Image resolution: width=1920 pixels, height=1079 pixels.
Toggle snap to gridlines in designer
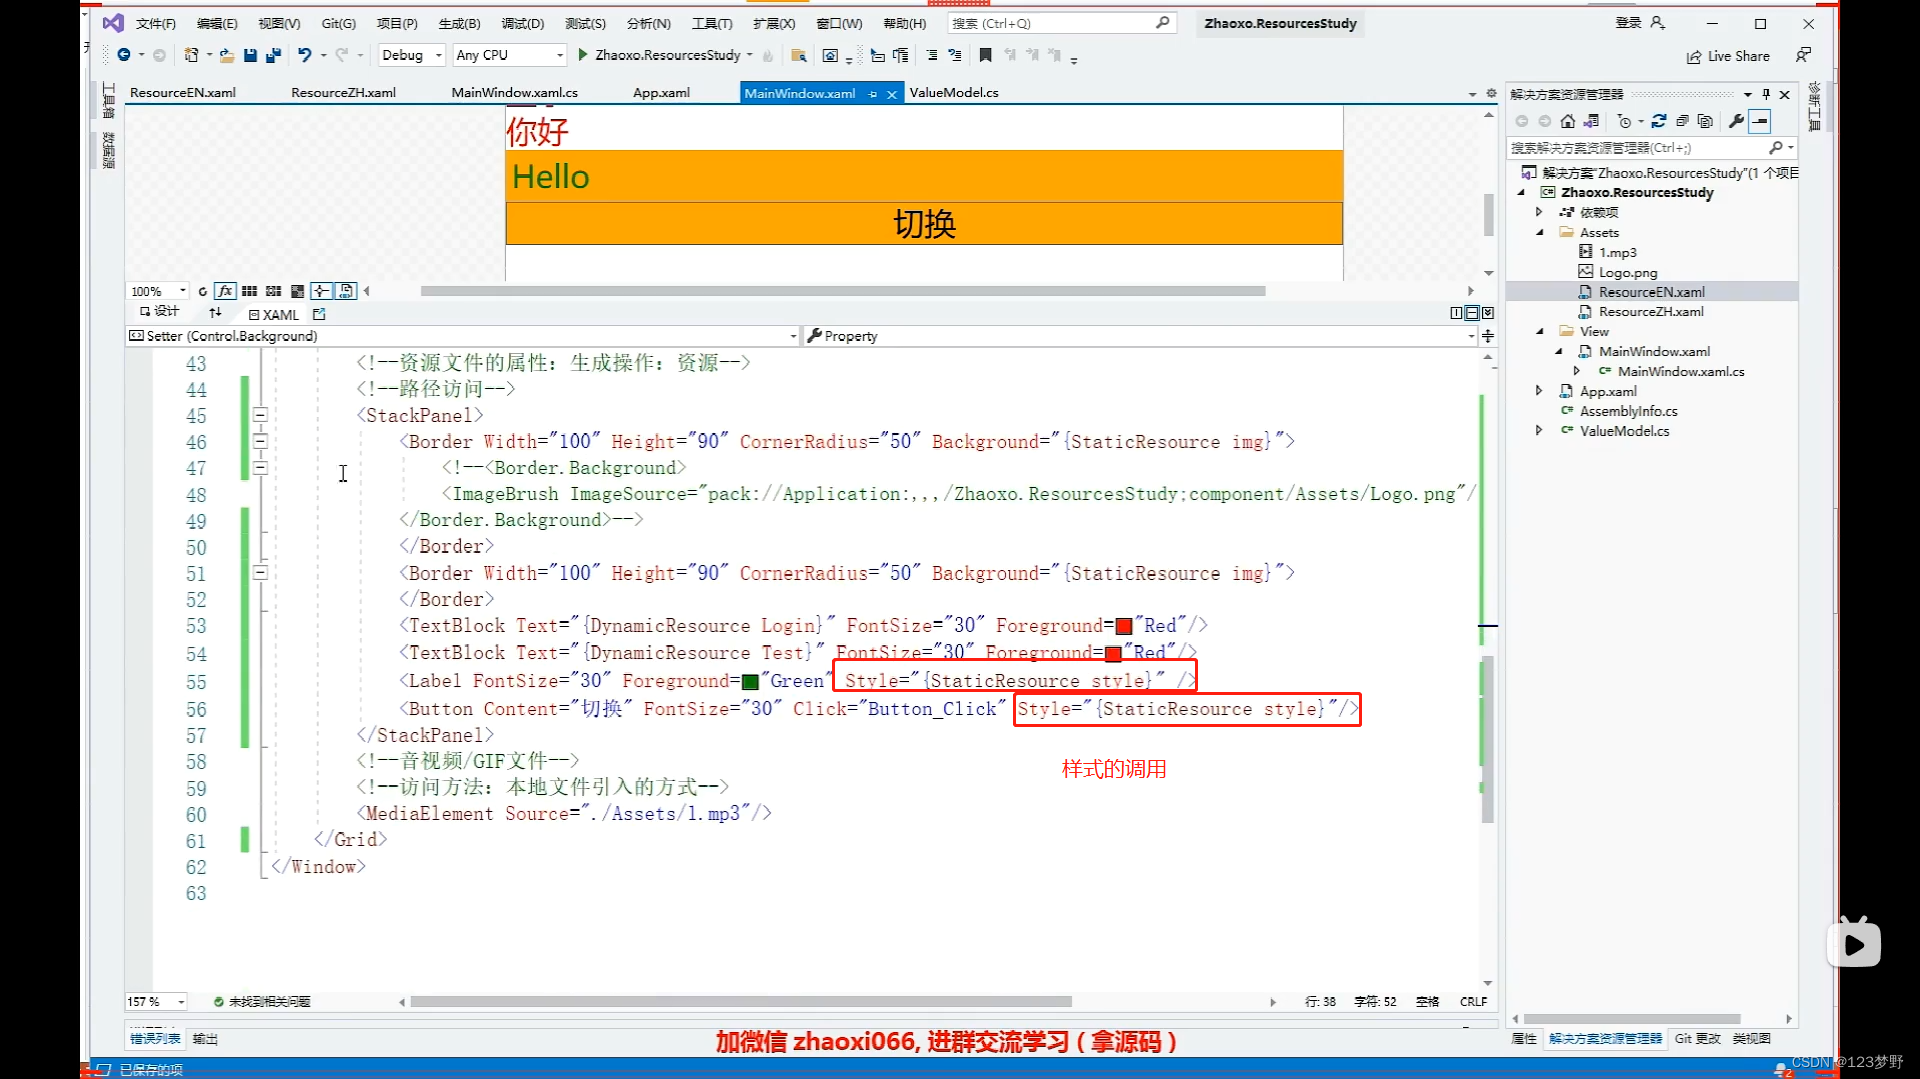[273, 291]
